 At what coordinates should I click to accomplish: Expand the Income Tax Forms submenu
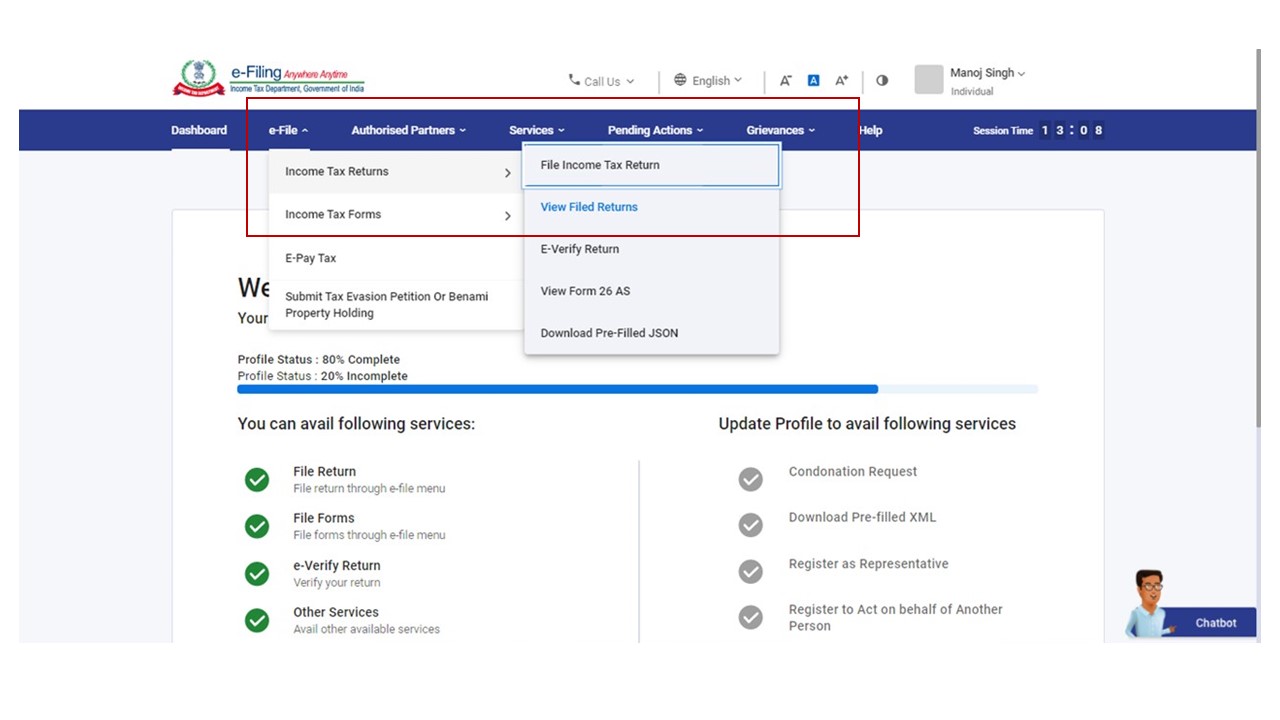[397, 215]
